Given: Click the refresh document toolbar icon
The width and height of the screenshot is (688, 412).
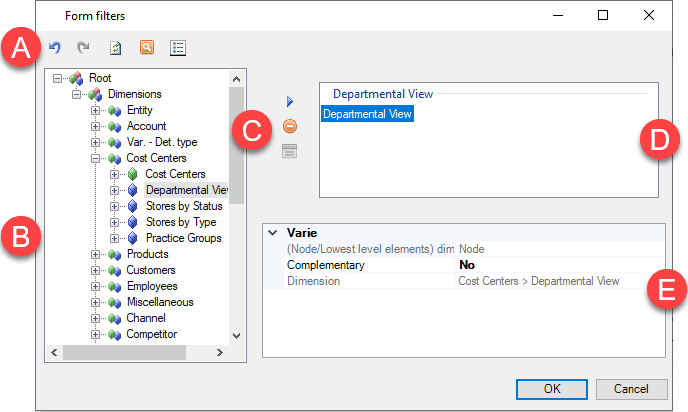Looking at the screenshot, I should coord(115,47).
